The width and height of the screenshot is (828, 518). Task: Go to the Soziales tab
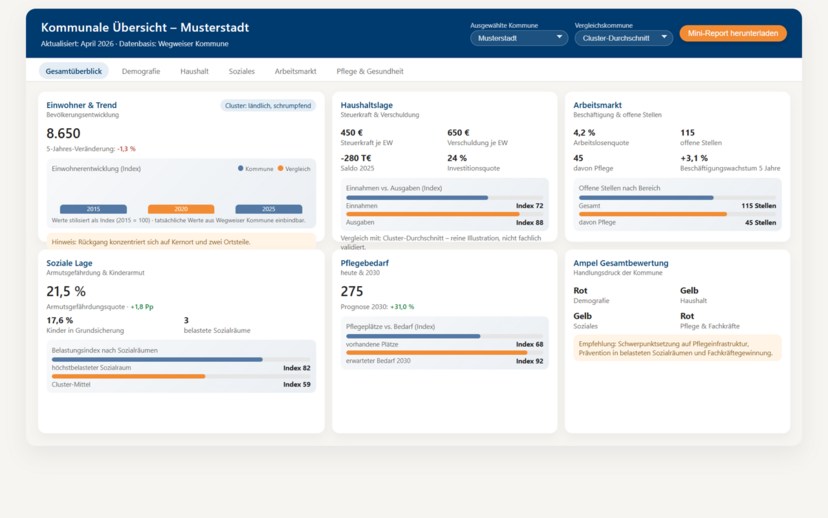241,71
